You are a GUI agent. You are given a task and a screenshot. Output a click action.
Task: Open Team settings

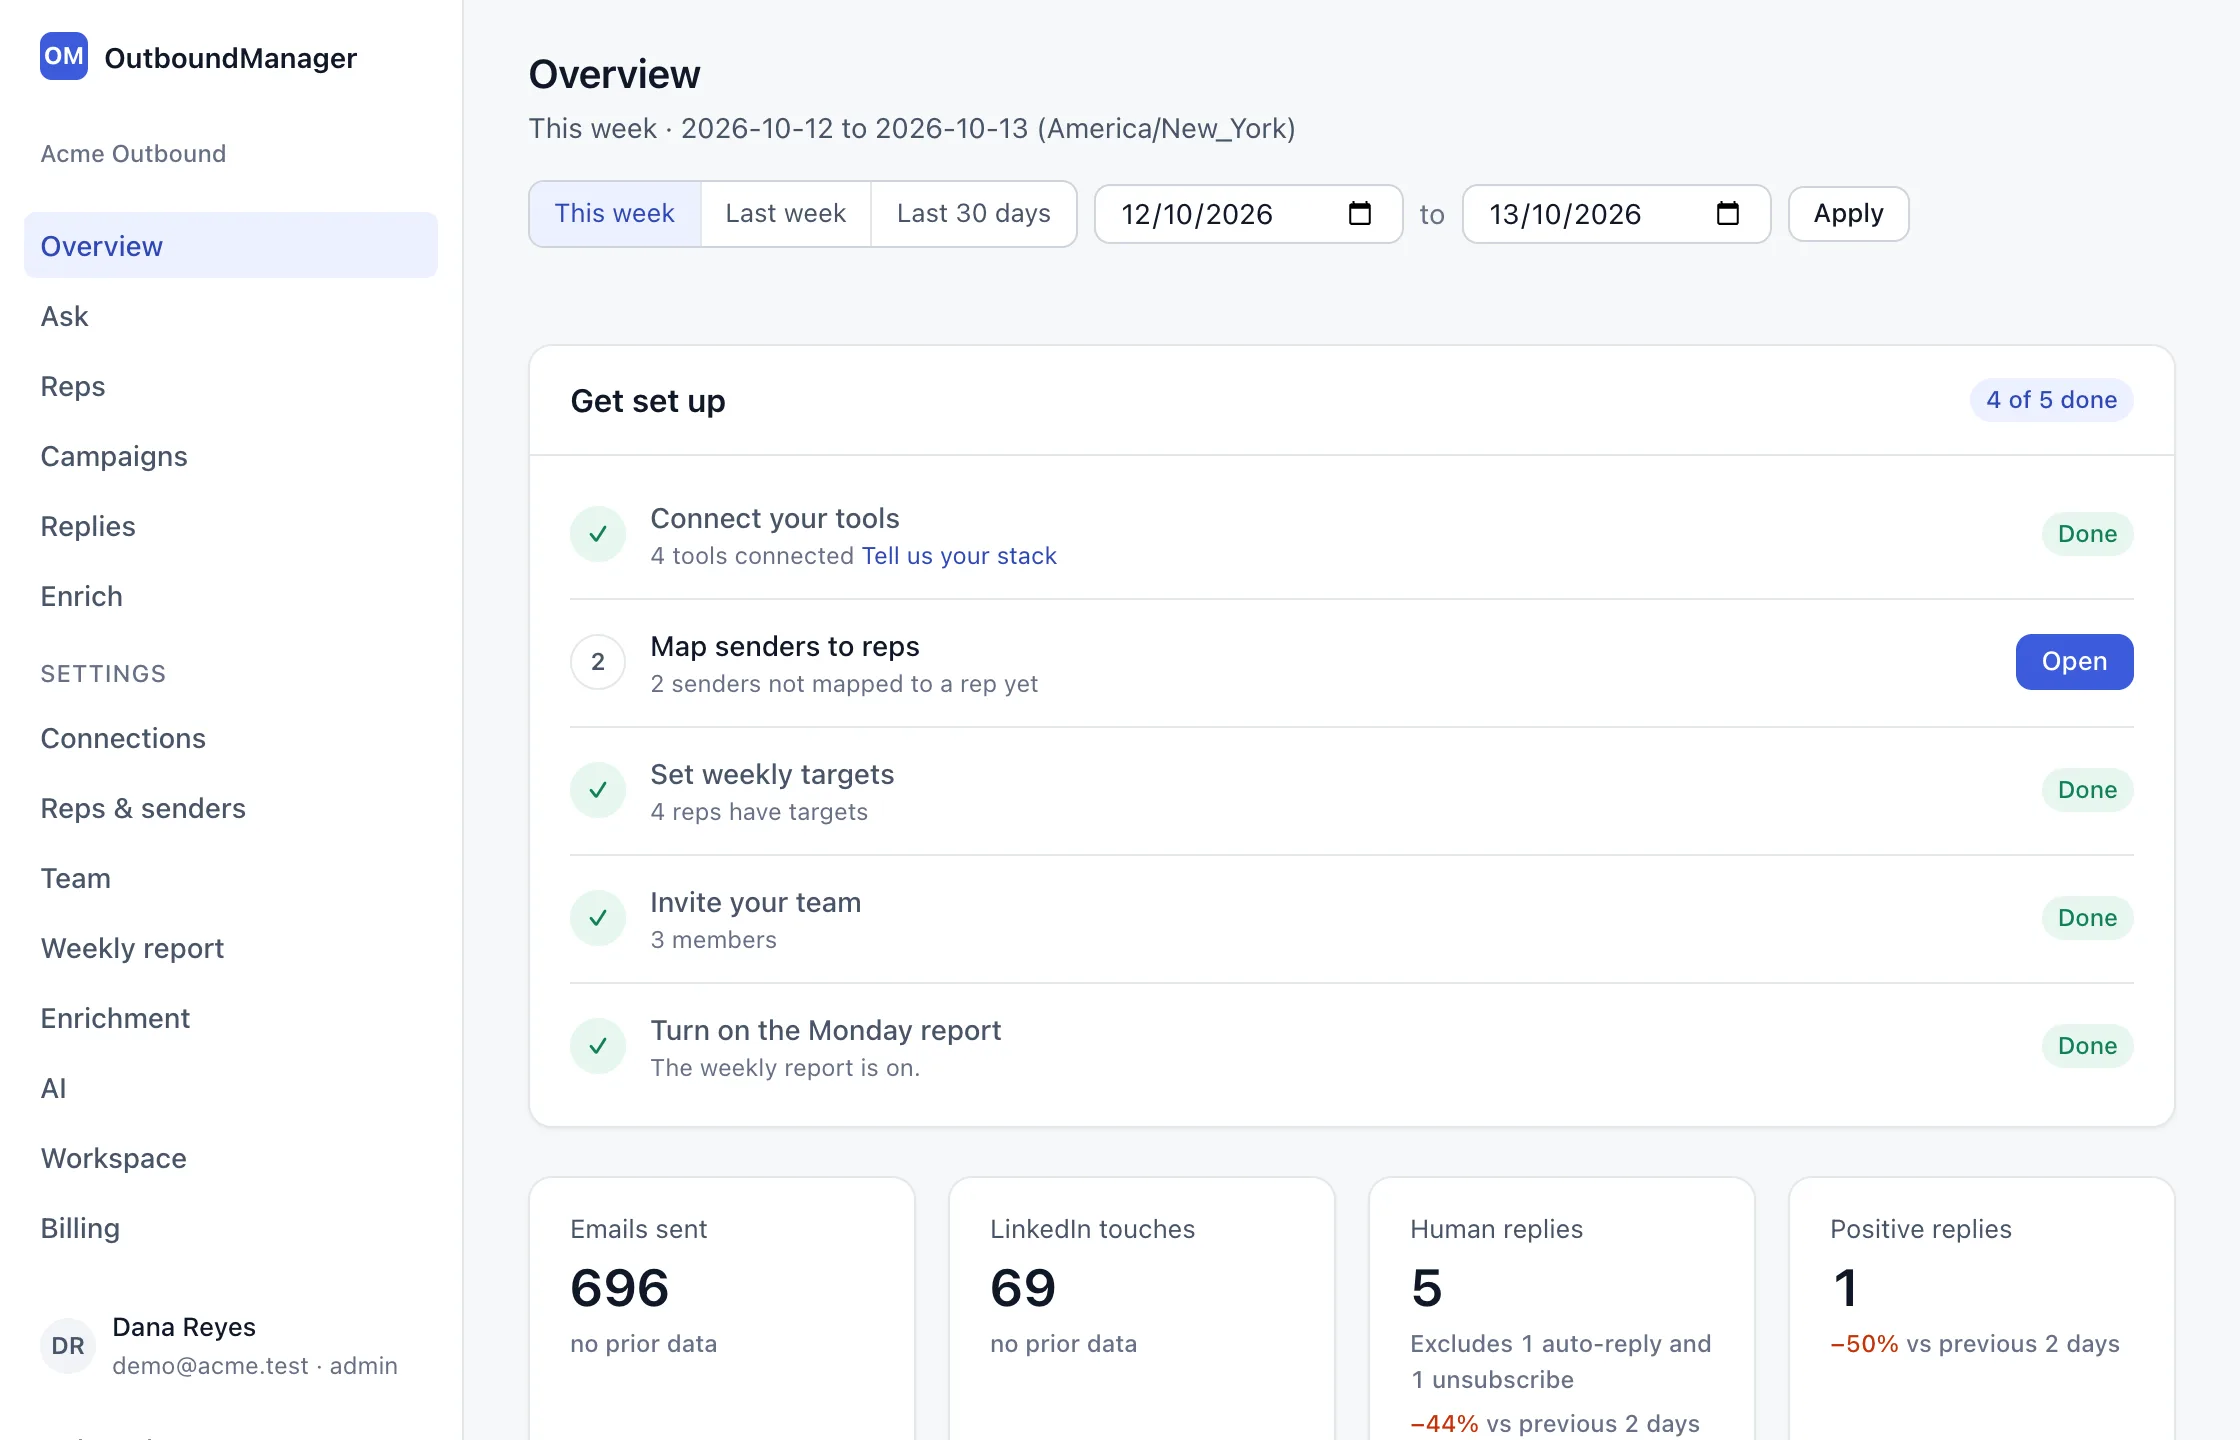coord(231,878)
